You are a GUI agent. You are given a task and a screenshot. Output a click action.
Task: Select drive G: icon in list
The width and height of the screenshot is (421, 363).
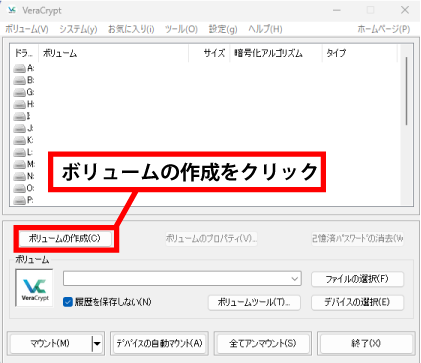tap(19, 93)
